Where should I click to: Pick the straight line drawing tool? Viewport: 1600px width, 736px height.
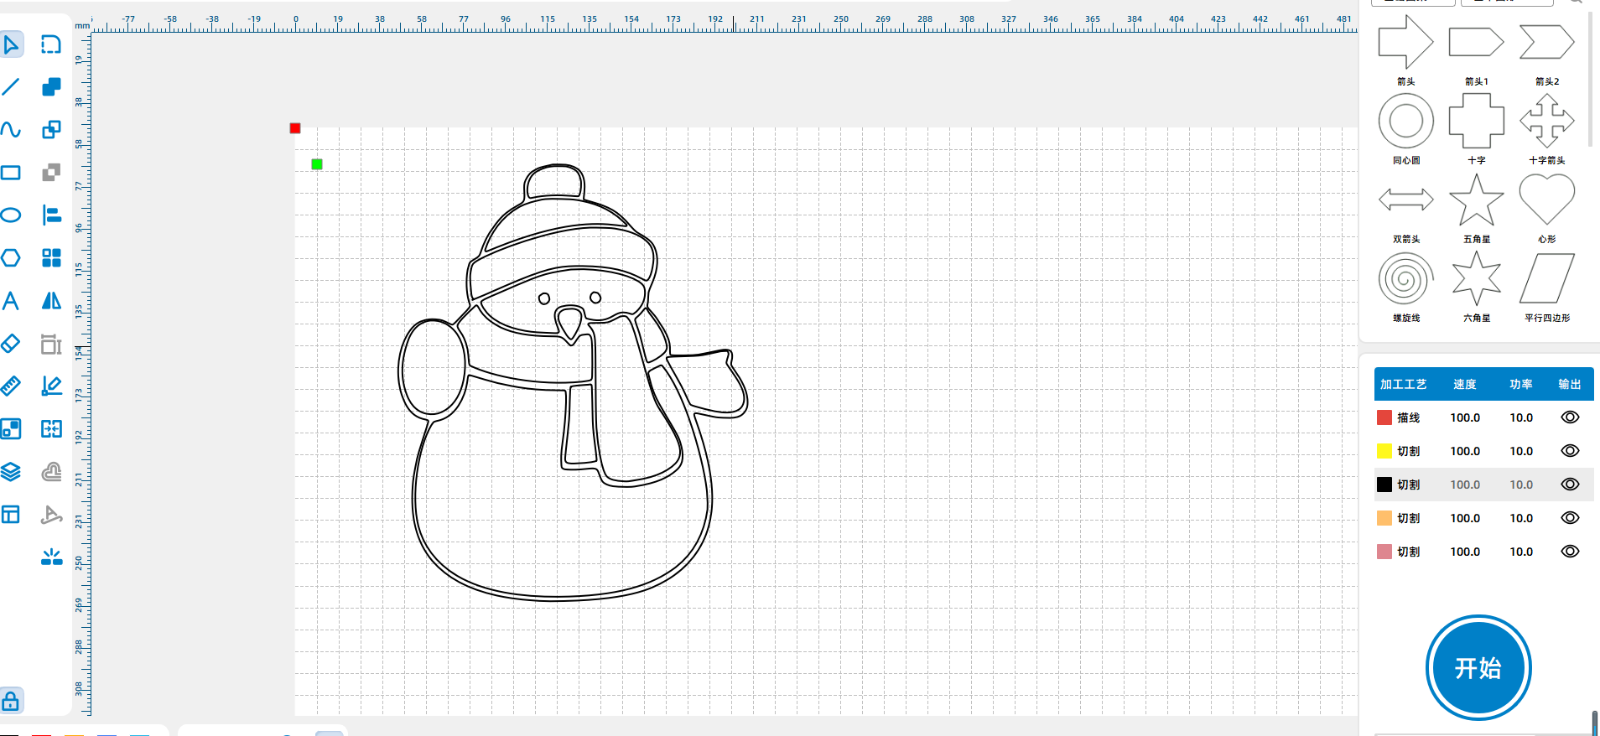[x=11, y=87]
